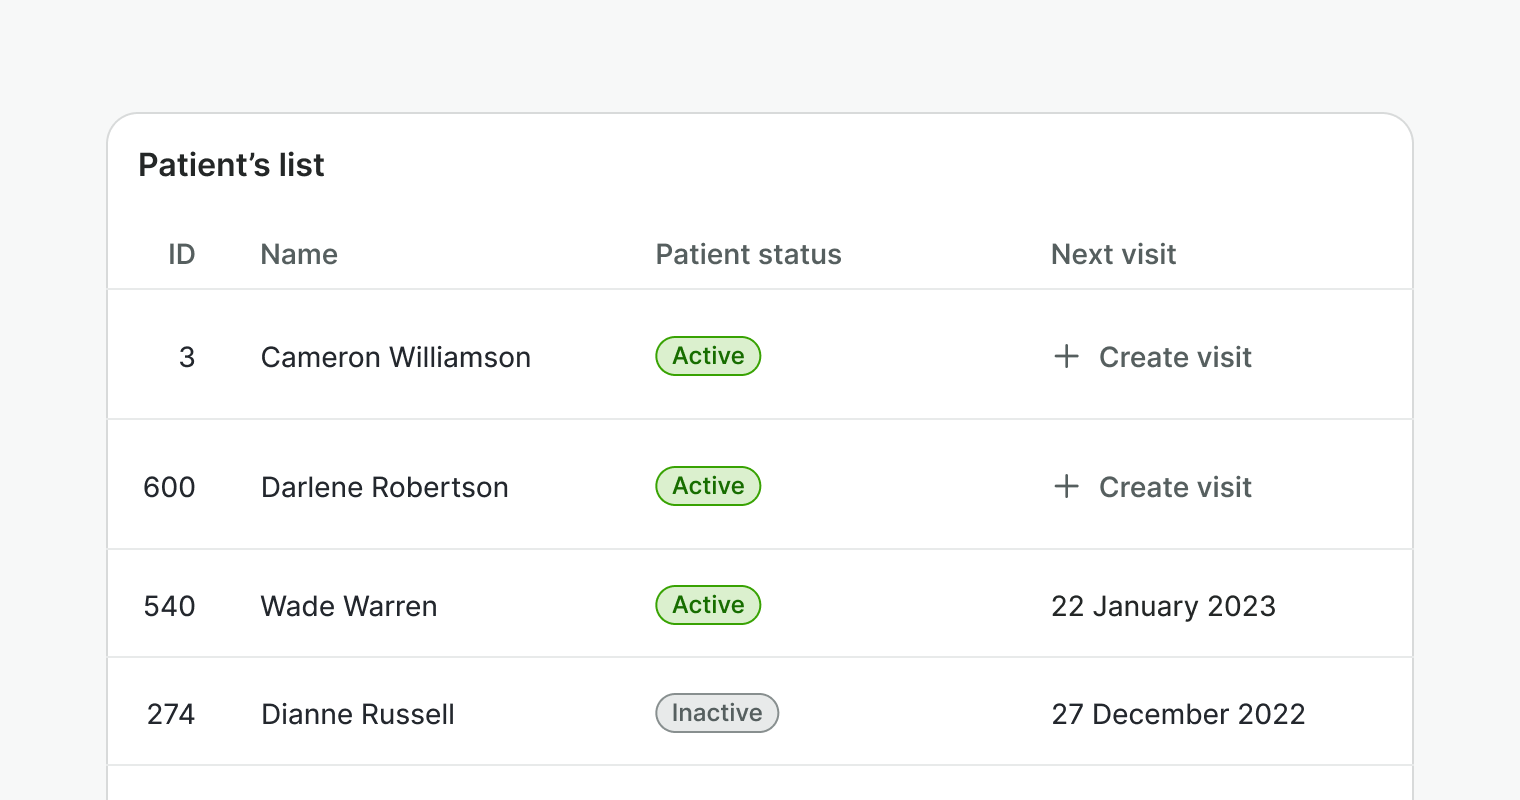This screenshot has width=1520, height=800.
Task: Click plus icon in Darlene Robertson's row
Action: [x=1067, y=486]
